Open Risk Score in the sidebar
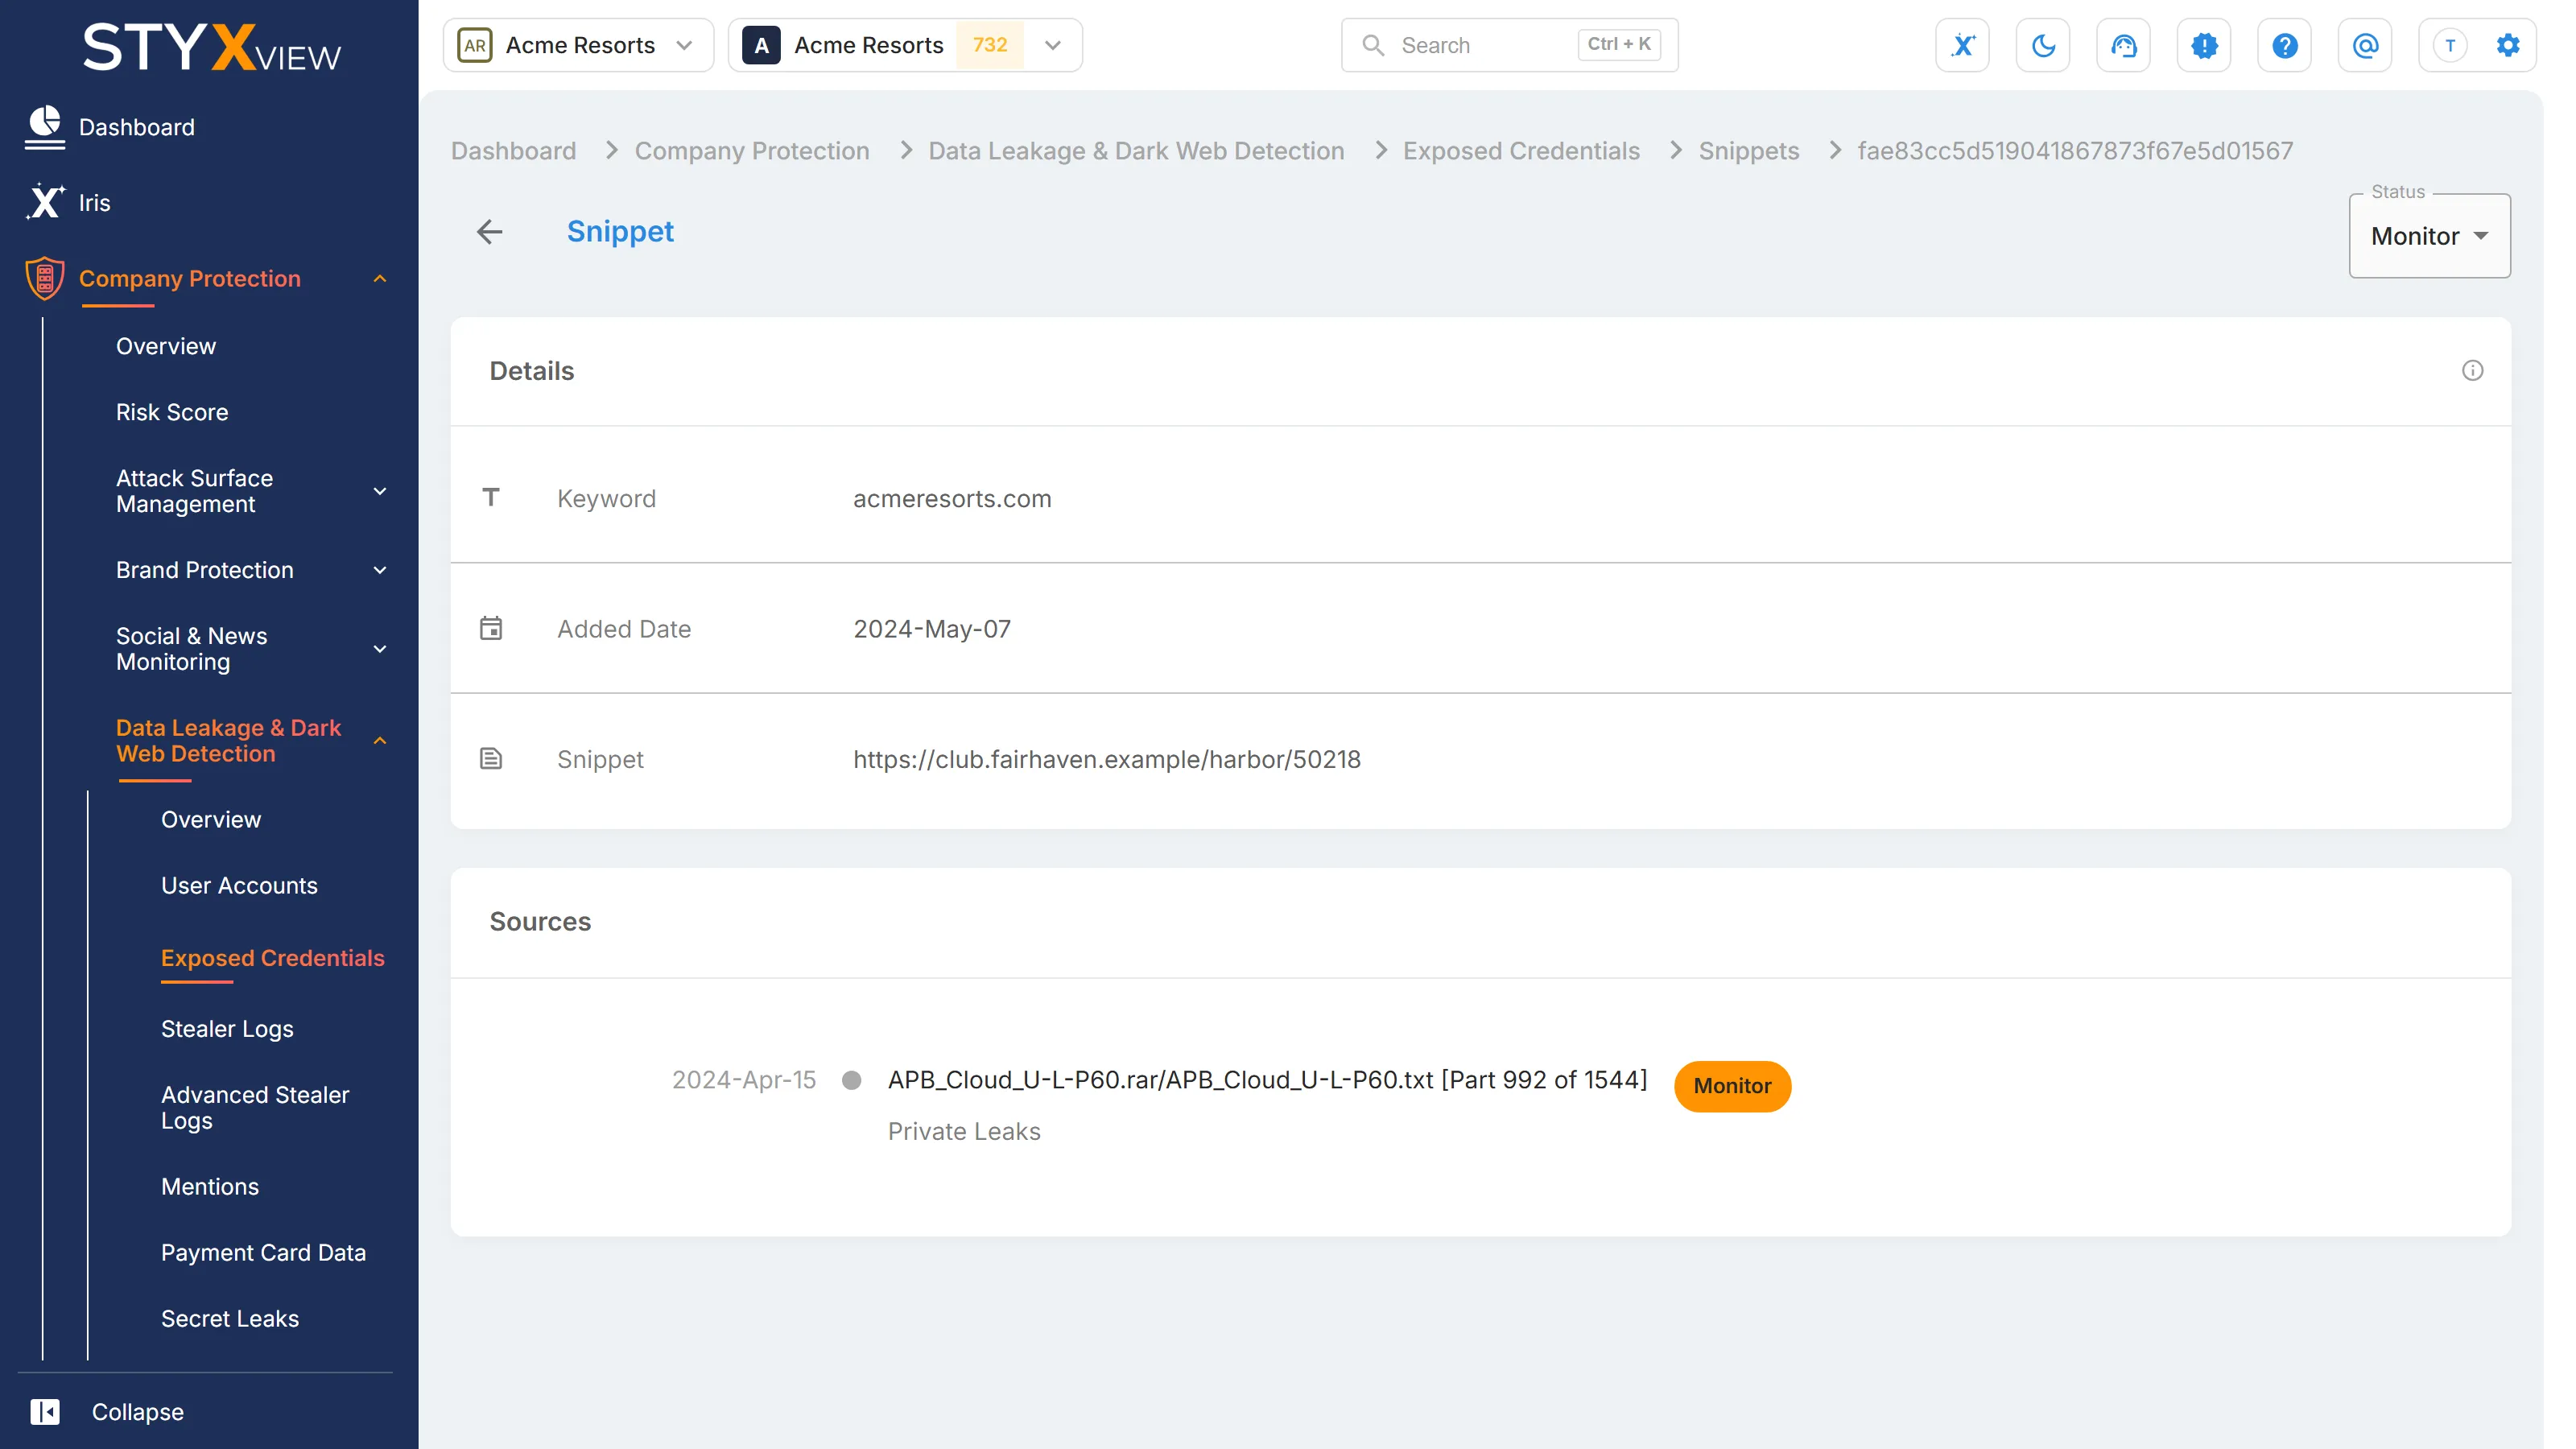 [172, 412]
